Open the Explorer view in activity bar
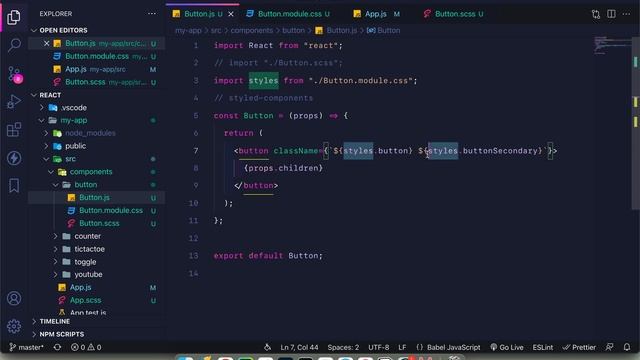Viewport: 640px width, 360px height. pyautogui.click(x=14, y=17)
